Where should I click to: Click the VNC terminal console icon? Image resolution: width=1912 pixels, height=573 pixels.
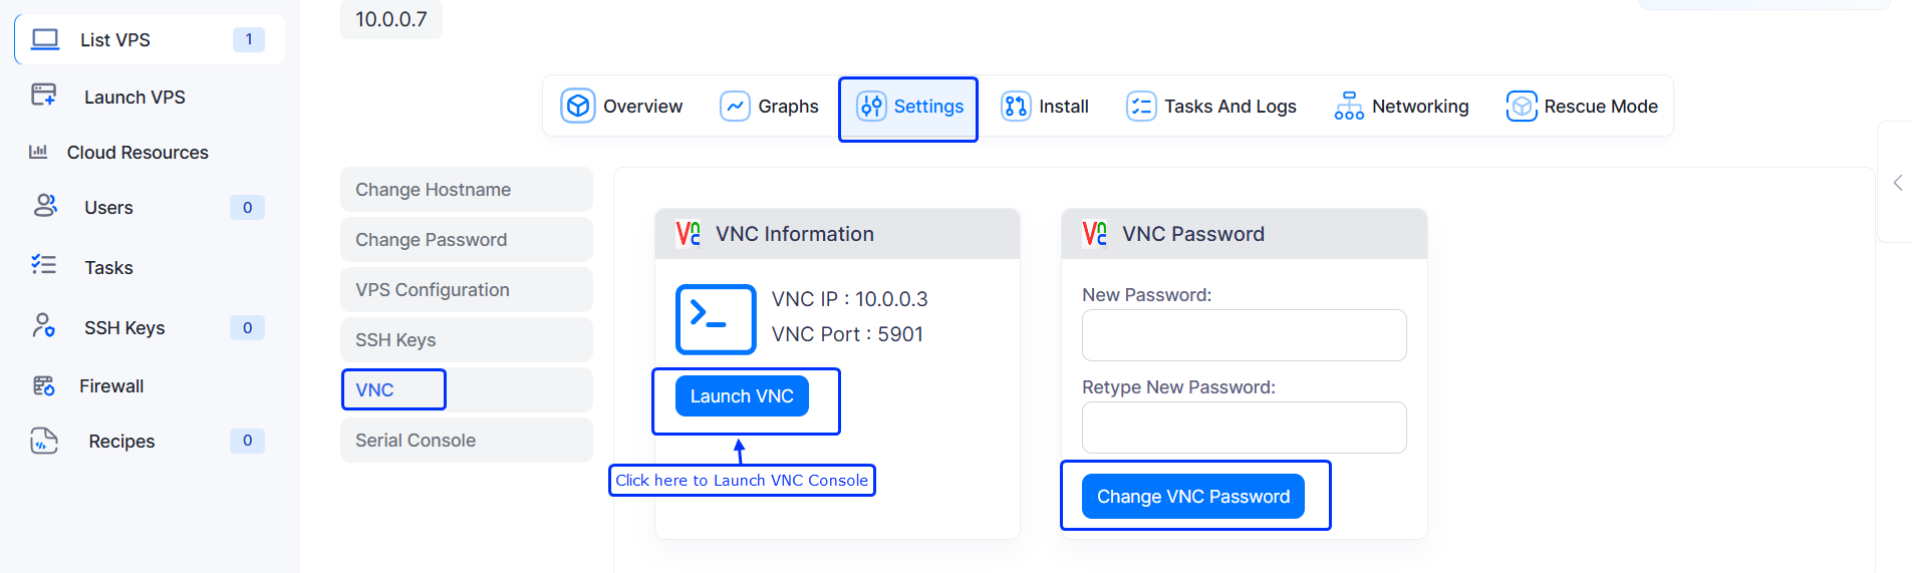(x=715, y=319)
